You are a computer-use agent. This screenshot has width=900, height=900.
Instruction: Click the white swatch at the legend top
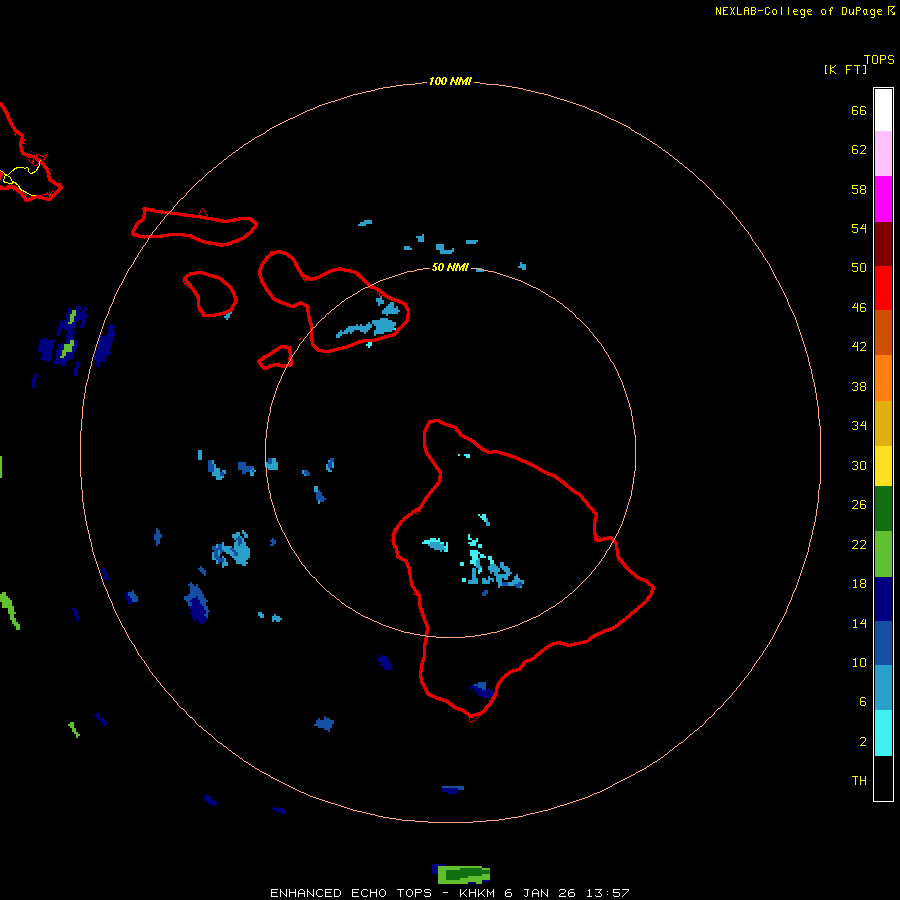pyautogui.click(x=883, y=110)
